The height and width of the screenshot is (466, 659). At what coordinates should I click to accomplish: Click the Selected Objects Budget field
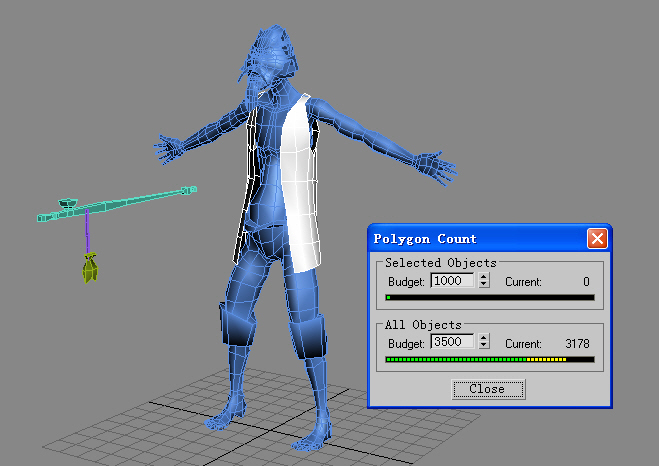pos(453,282)
